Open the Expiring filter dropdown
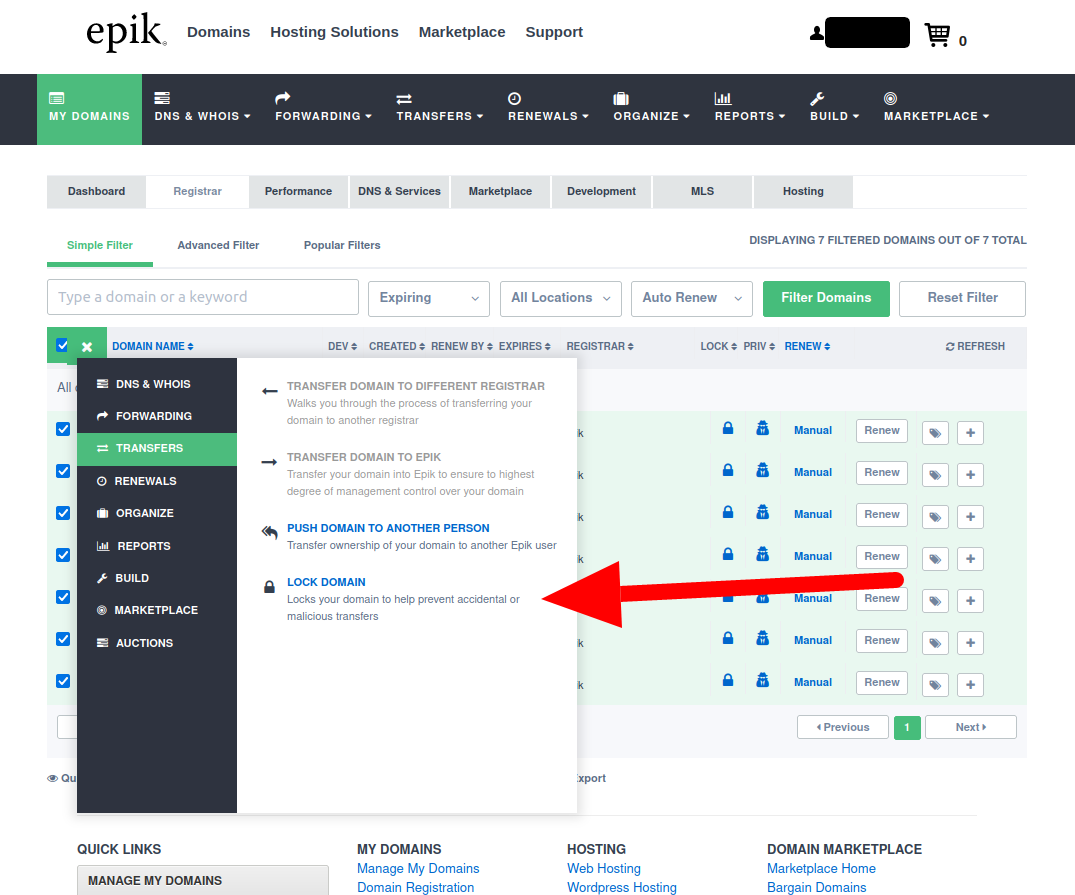1075x895 pixels. (x=428, y=298)
